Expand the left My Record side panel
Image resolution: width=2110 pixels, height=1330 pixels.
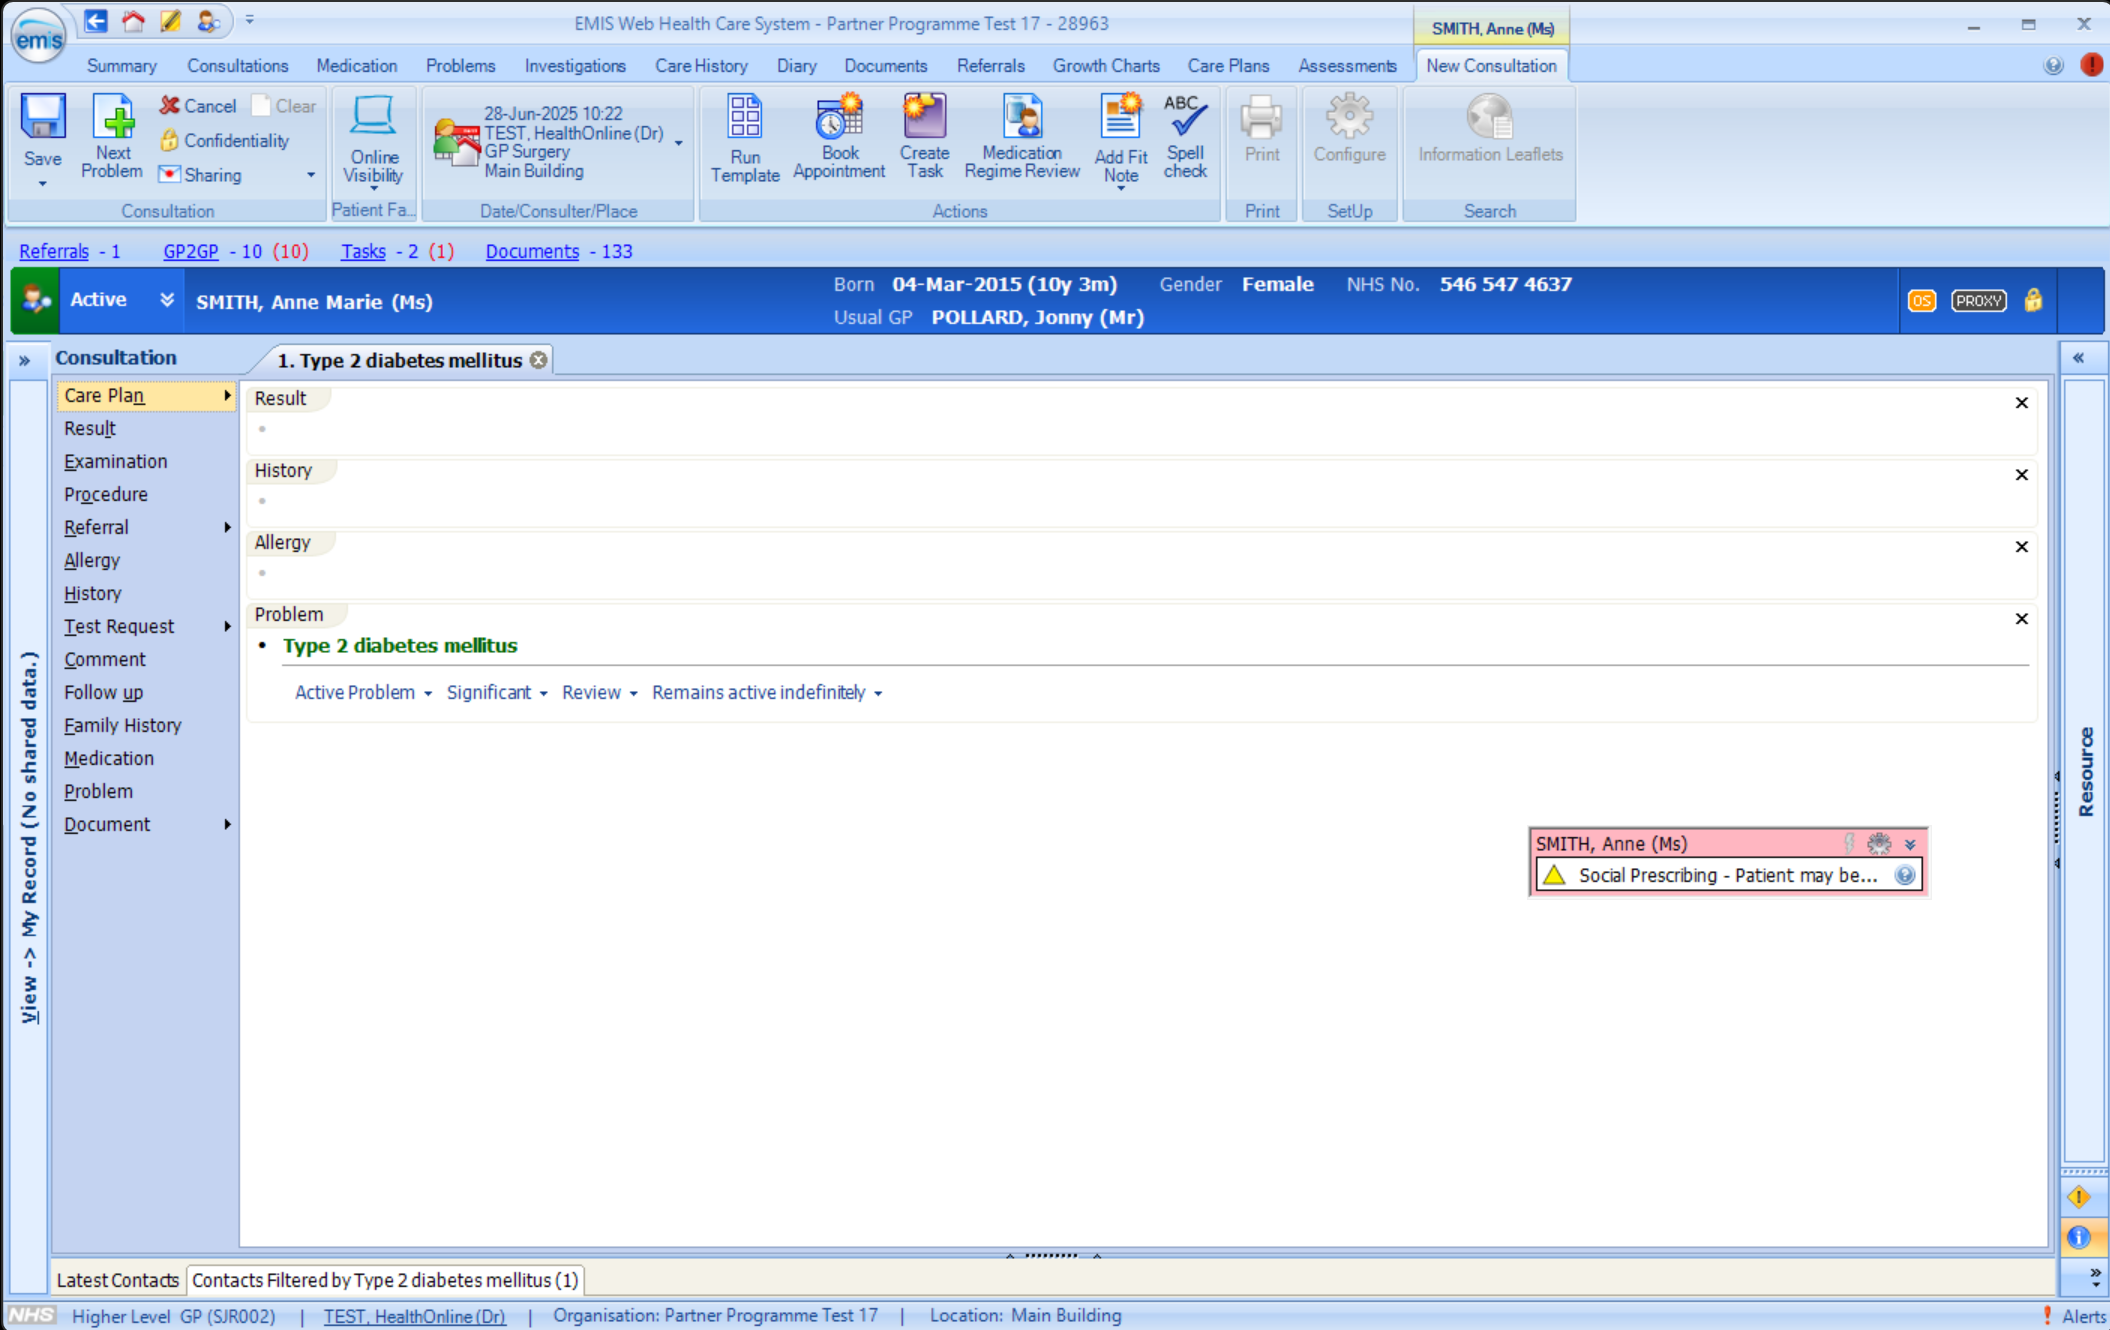(x=24, y=361)
